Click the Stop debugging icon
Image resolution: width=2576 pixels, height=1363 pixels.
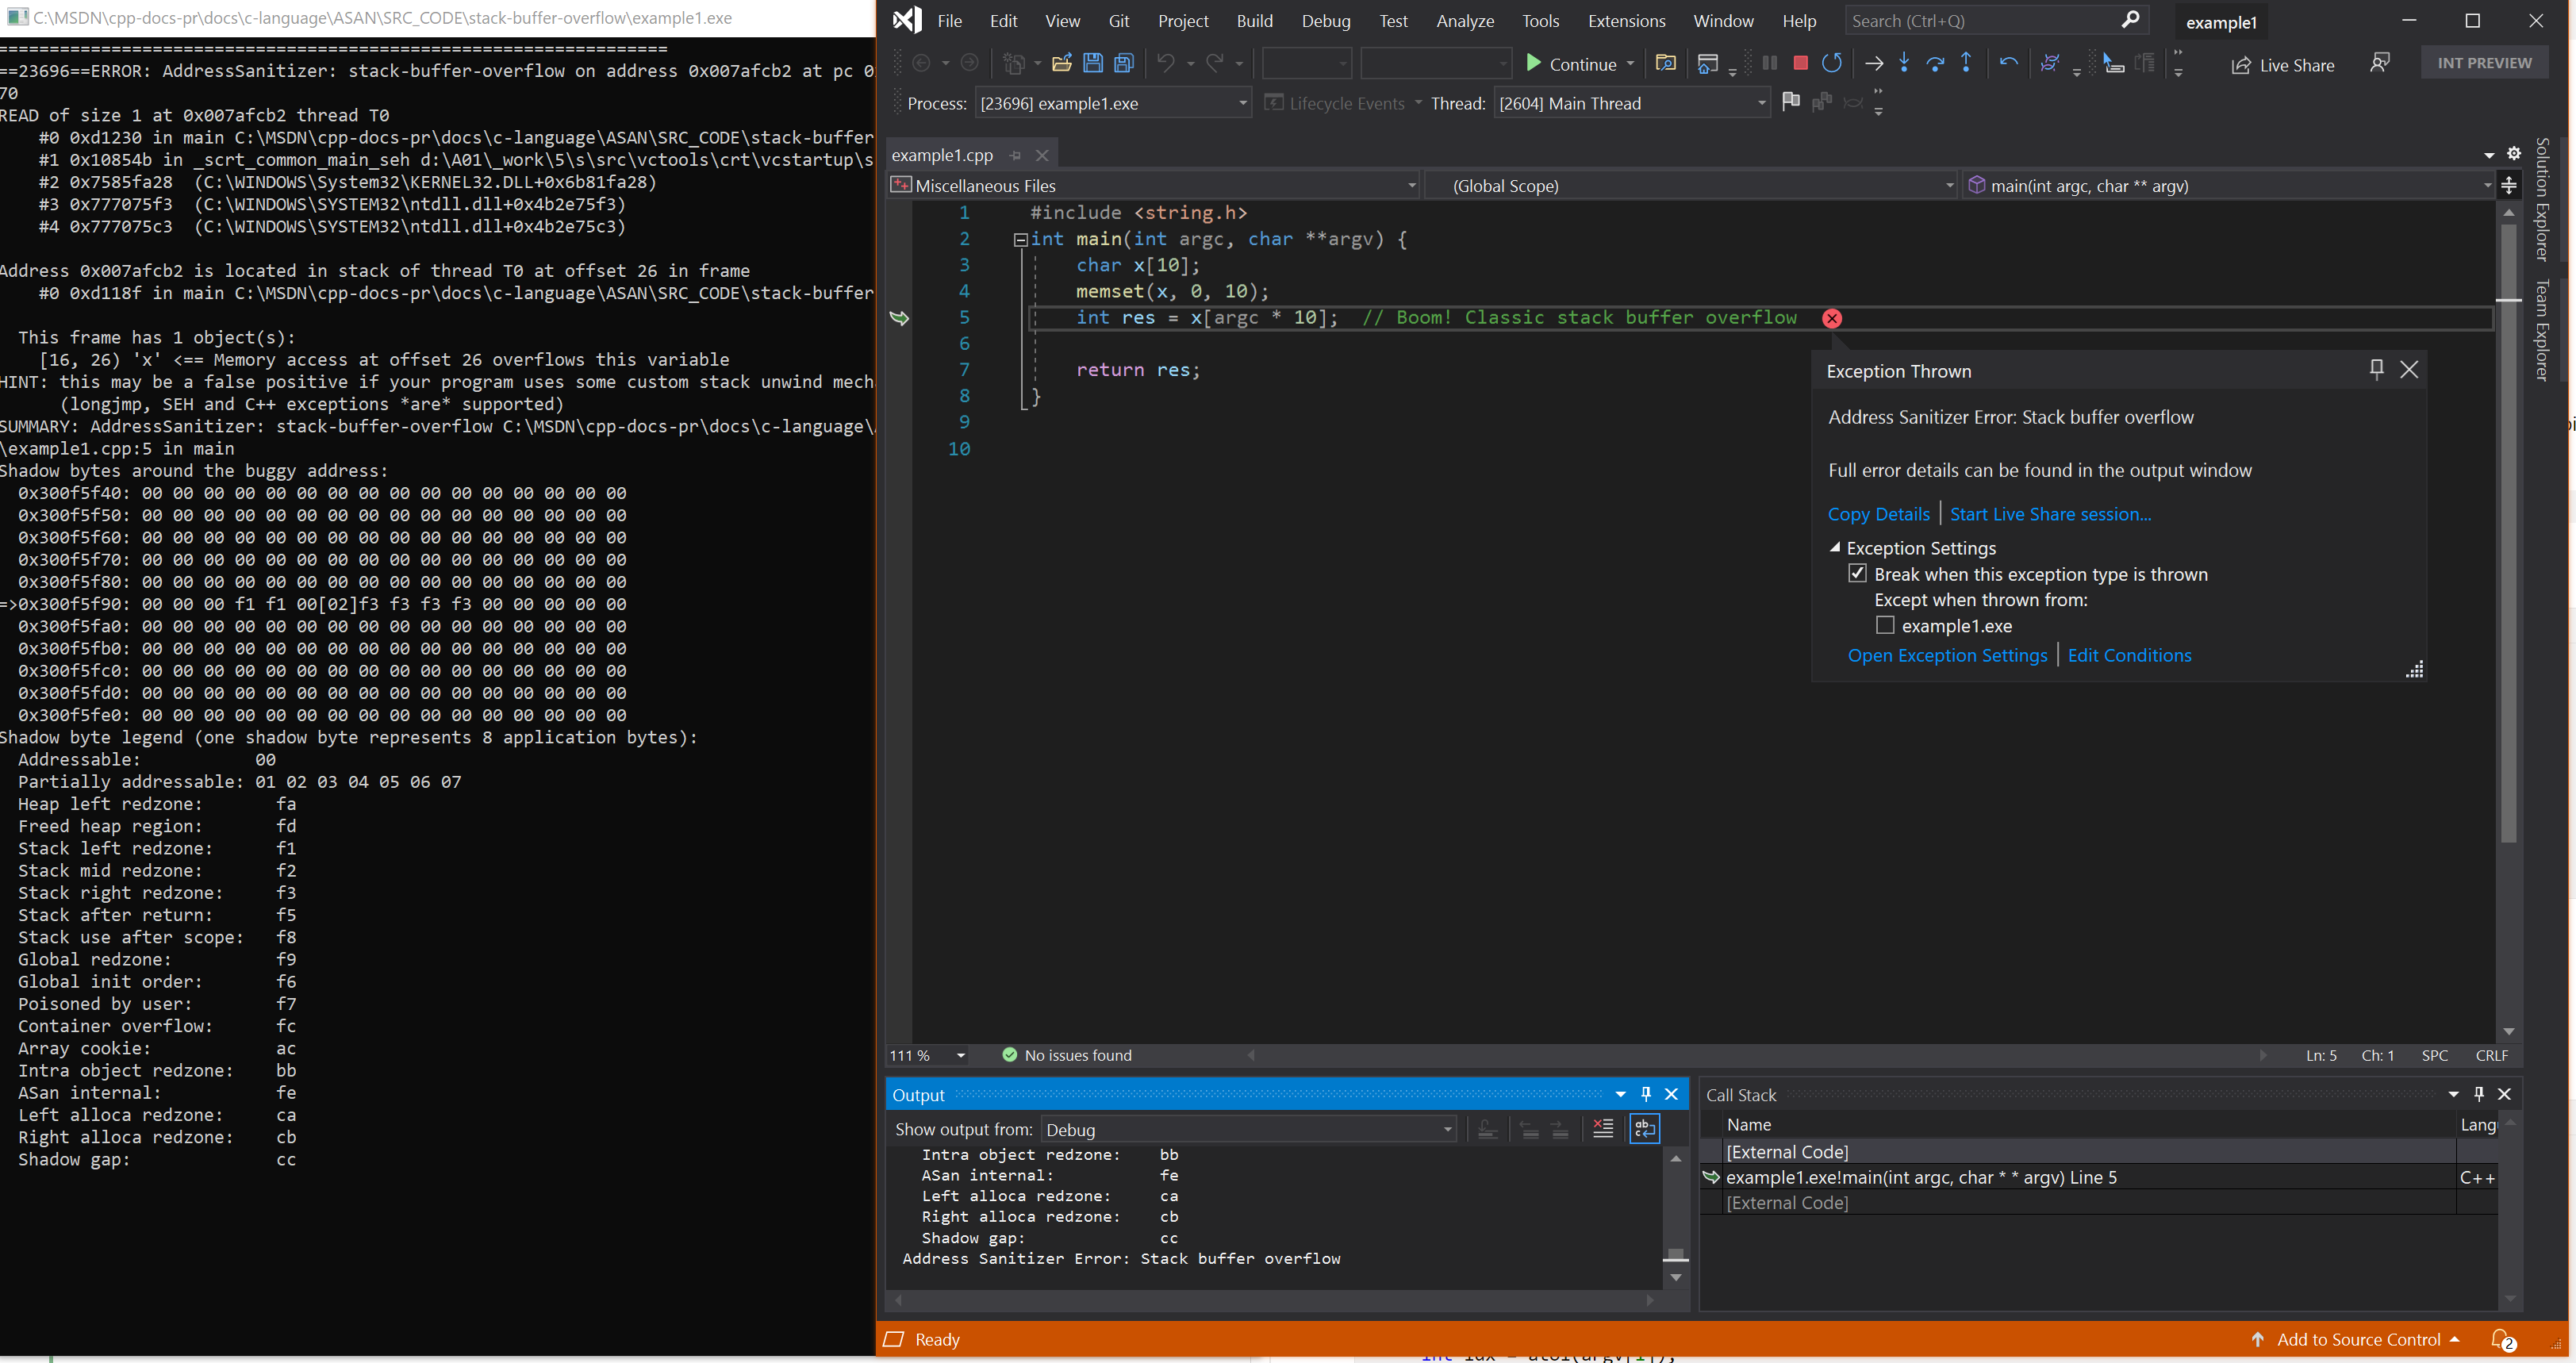pyautogui.click(x=1801, y=65)
